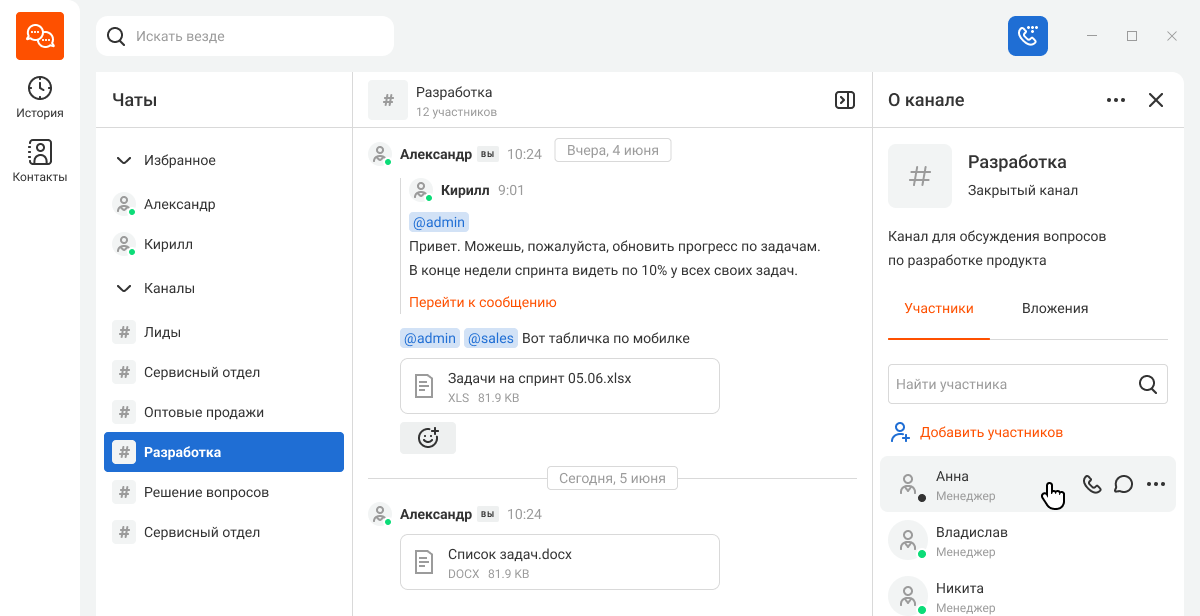Open channel options three-dot menu
1200x616 pixels.
pos(1116,100)
